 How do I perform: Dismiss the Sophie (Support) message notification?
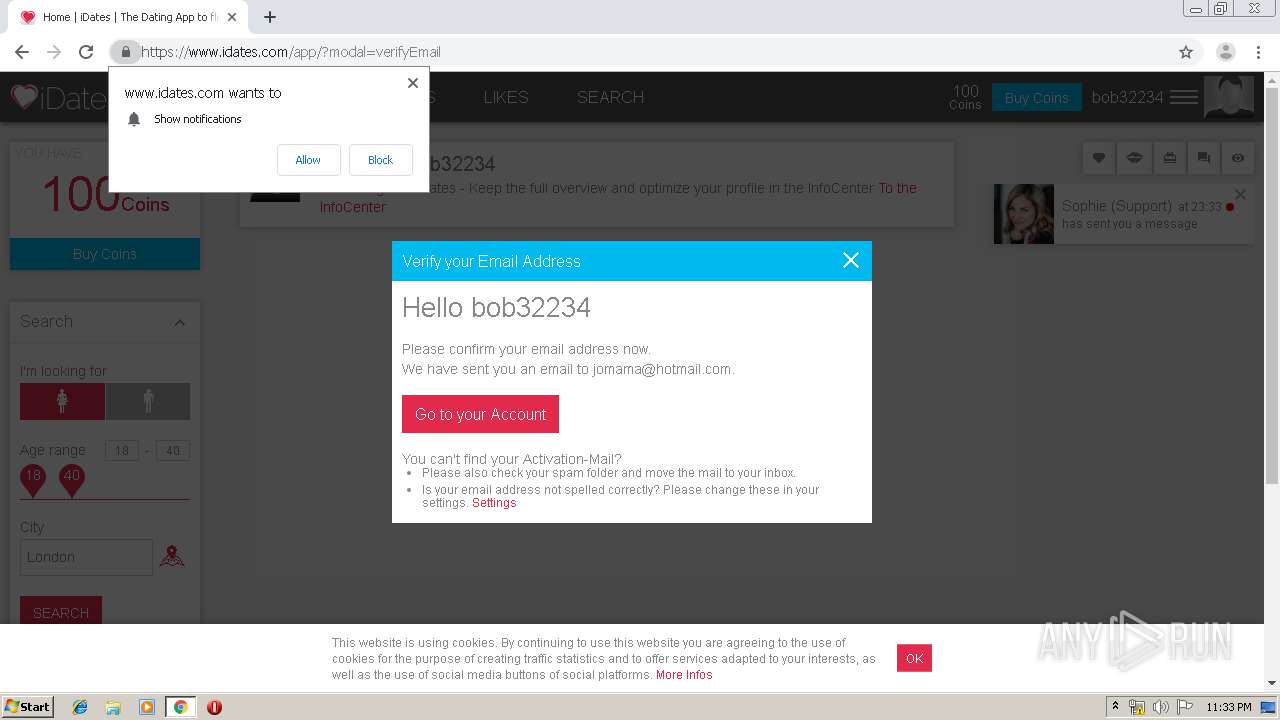pyautogui.click(x=1240, y=194)
